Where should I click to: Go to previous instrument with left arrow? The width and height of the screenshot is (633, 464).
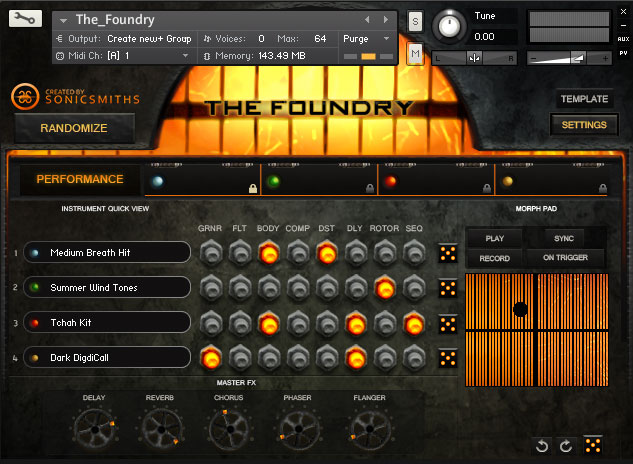pyautogui.click(x=367, y=19)
